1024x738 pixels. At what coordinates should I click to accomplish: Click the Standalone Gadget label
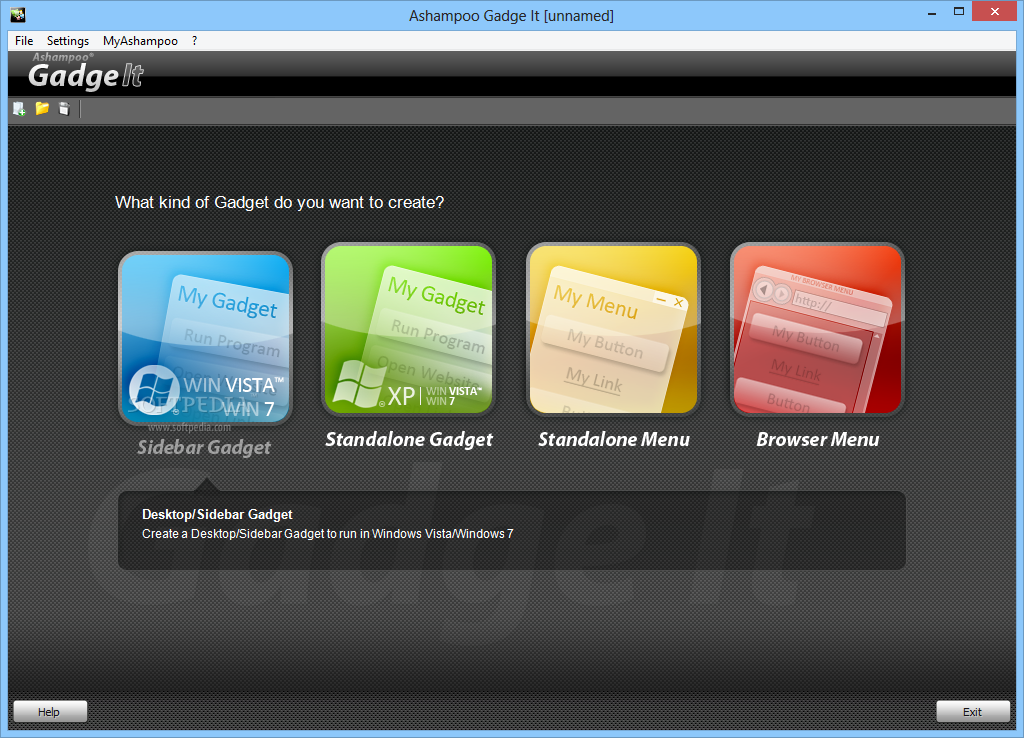409,440
